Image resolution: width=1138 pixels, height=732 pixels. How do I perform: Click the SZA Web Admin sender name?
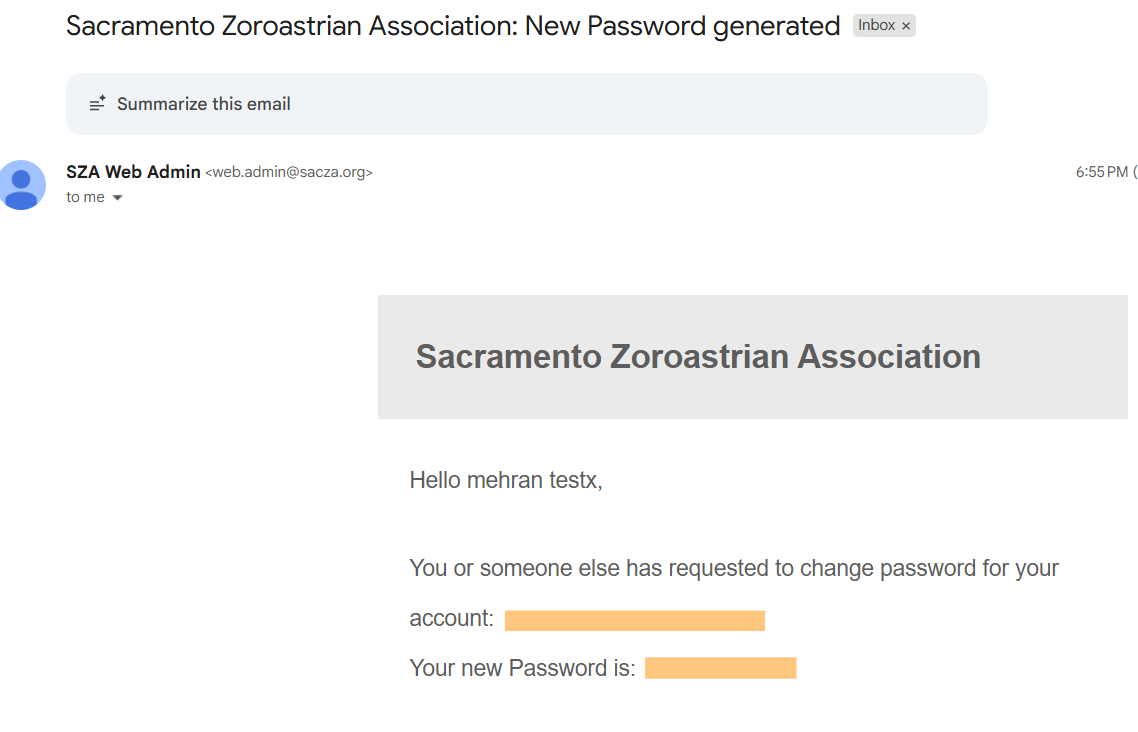(133, 172)
